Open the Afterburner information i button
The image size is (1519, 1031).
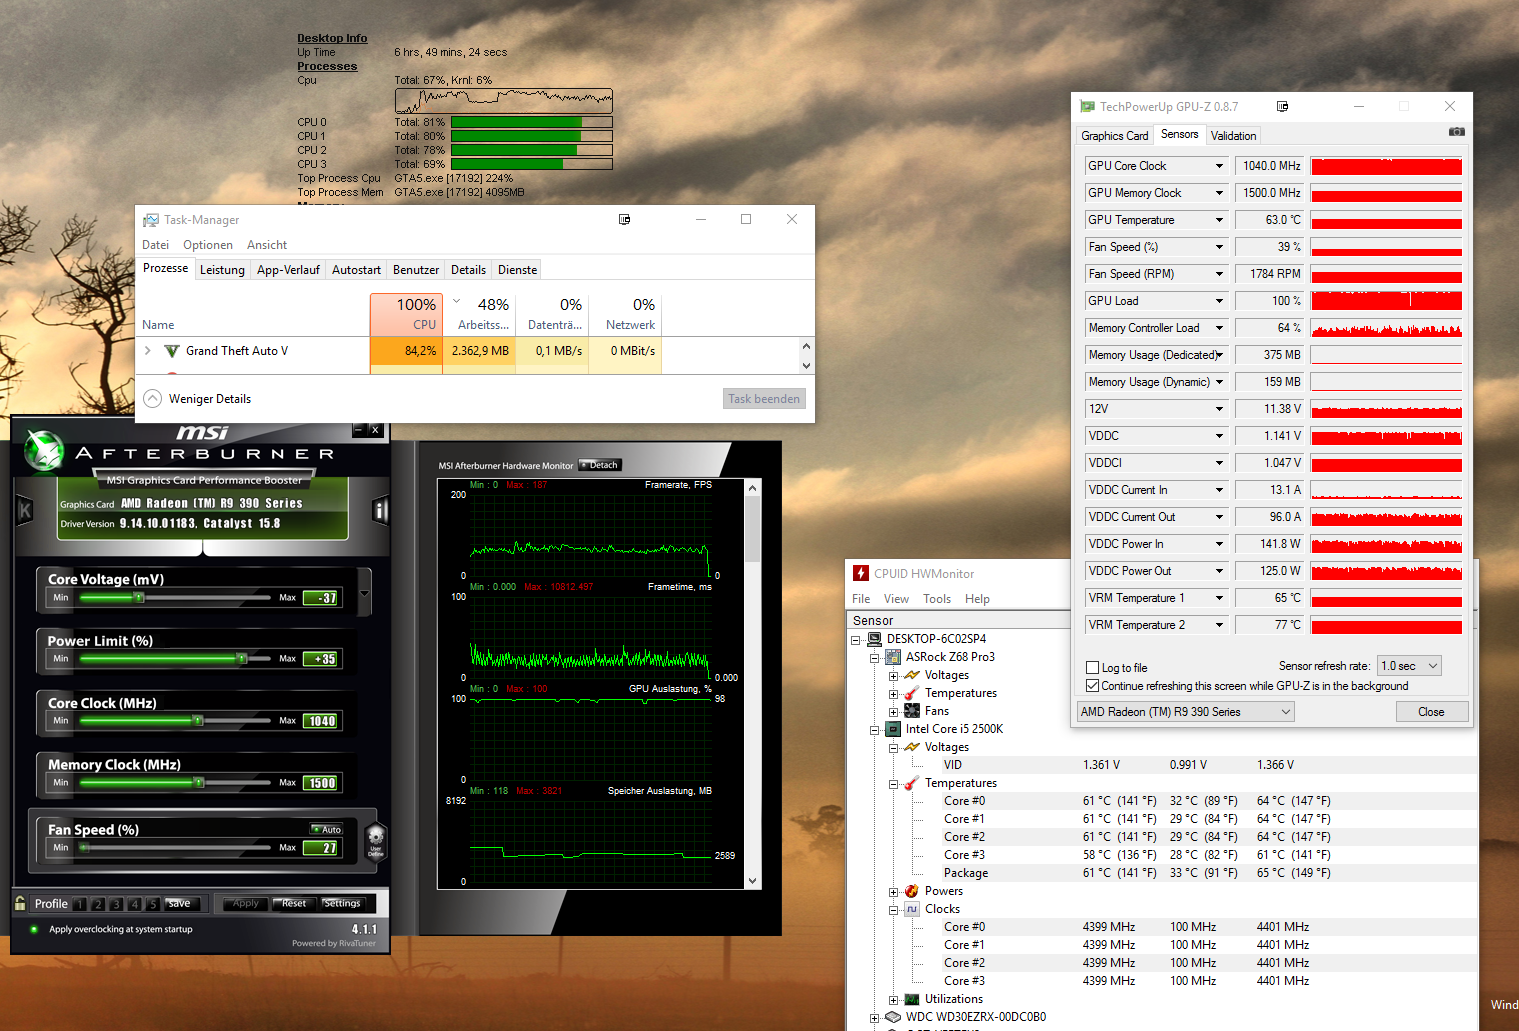(380, 511)
